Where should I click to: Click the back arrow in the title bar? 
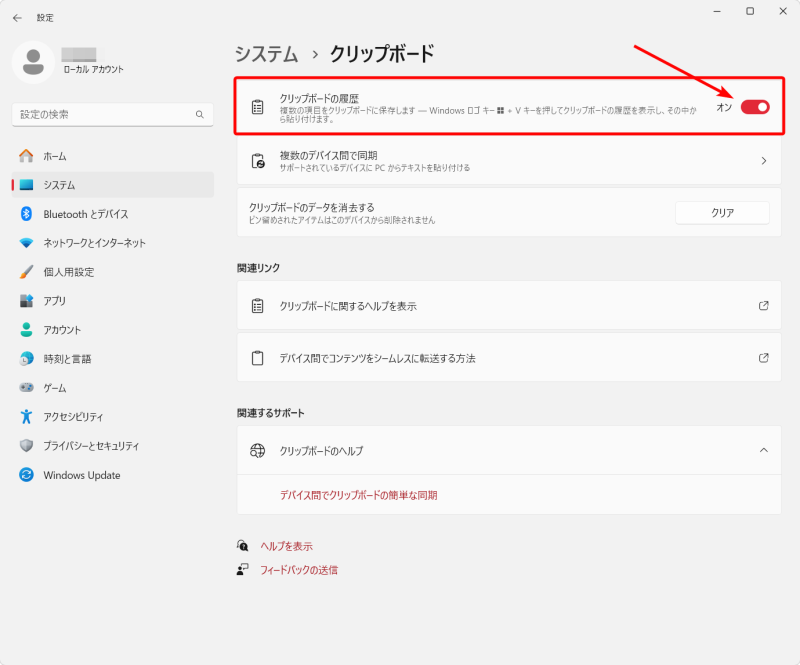(x=17, y=18)
